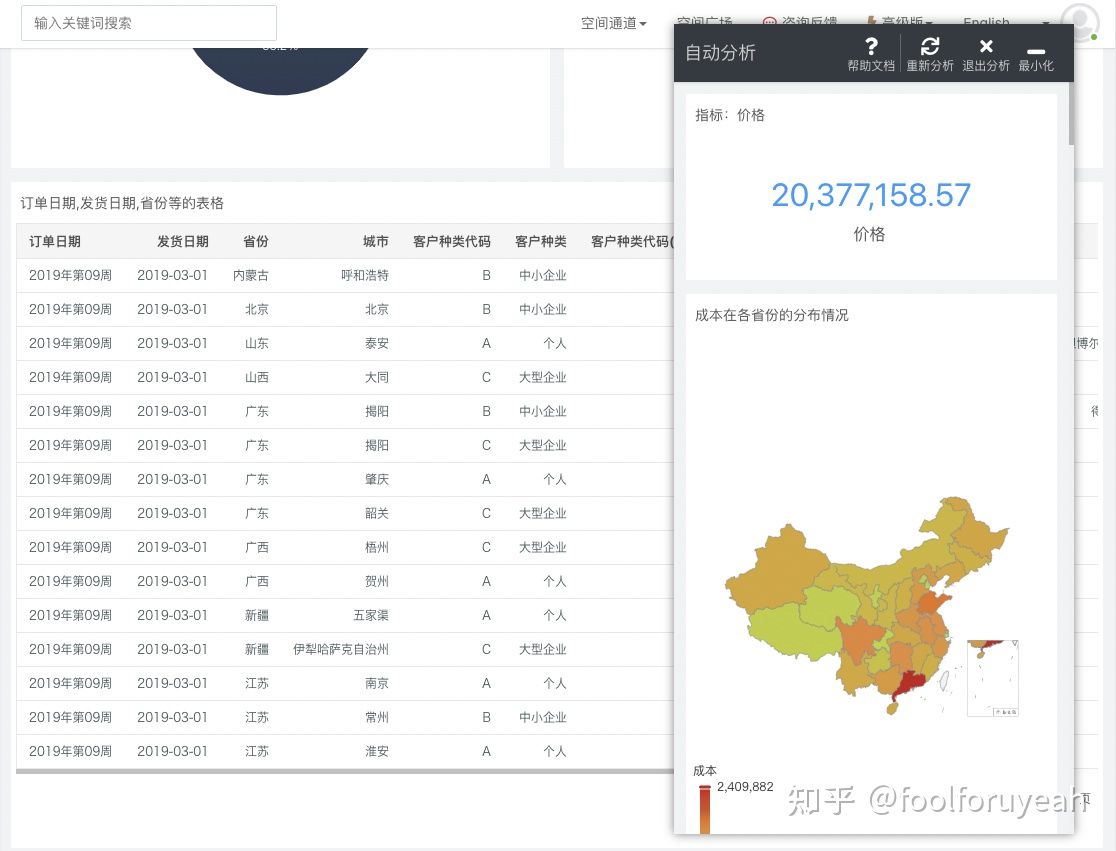Screen dimensions: 1116x851
Task: Click the table's horizontal scrollbar
Action: 344,771
